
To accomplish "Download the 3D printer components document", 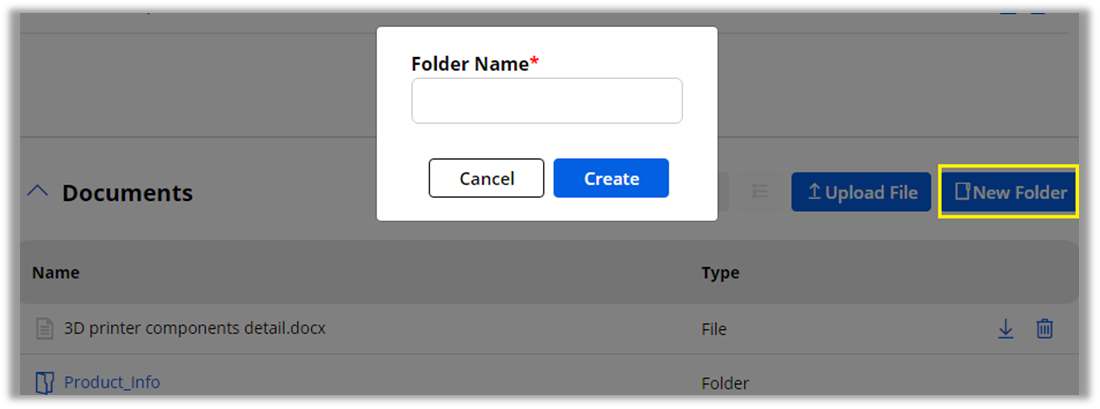I will click(x=1006, y=328).
